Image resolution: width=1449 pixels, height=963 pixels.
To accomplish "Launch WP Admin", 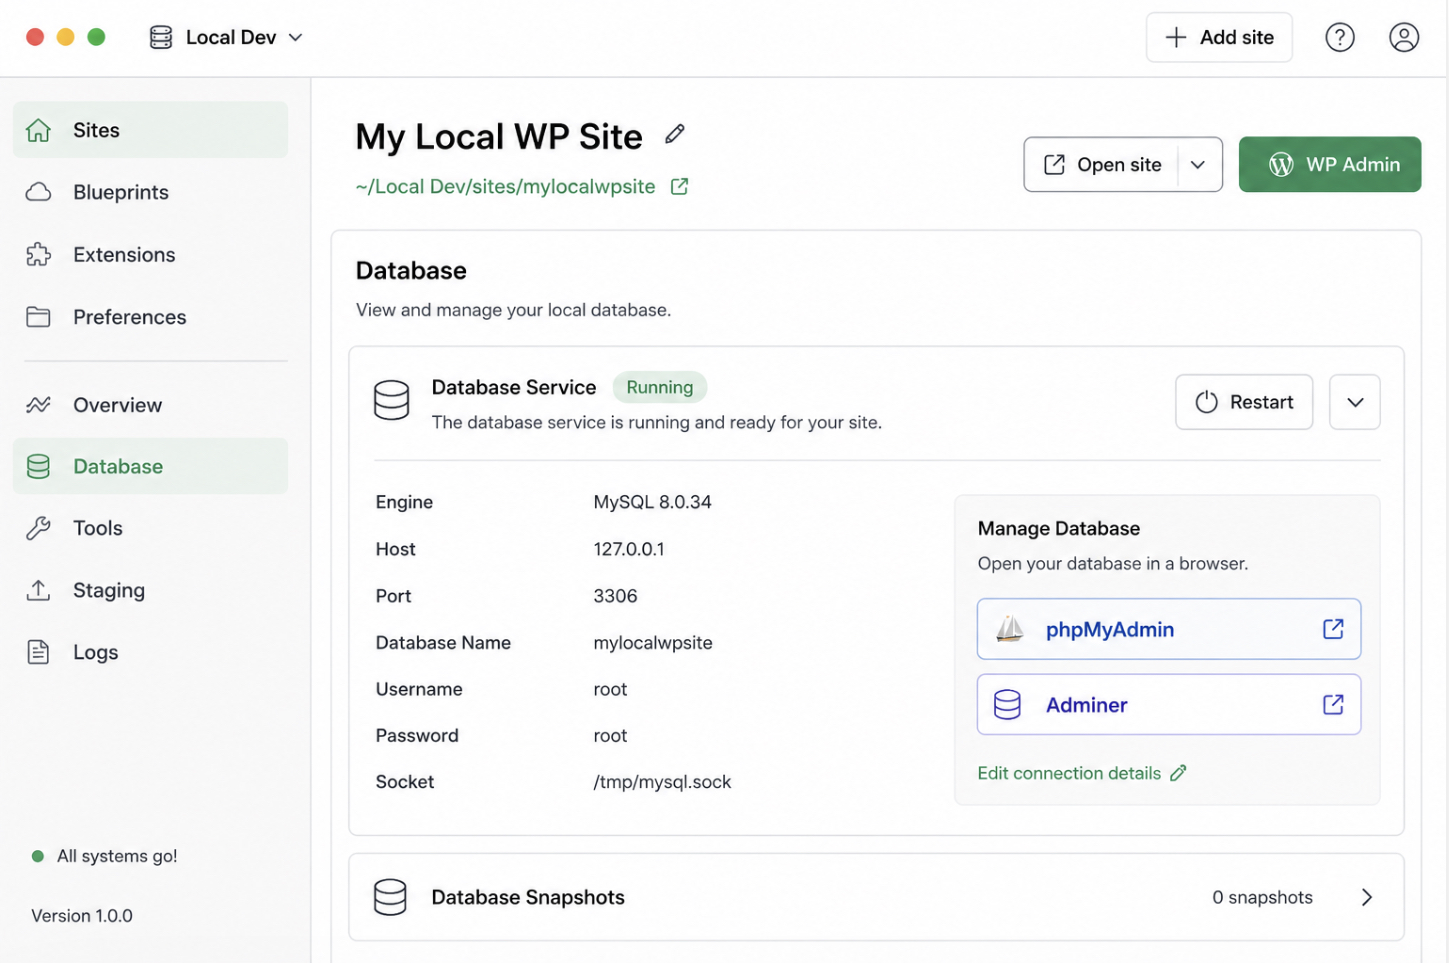I will pyautogui.click(x=1330, y=165).
